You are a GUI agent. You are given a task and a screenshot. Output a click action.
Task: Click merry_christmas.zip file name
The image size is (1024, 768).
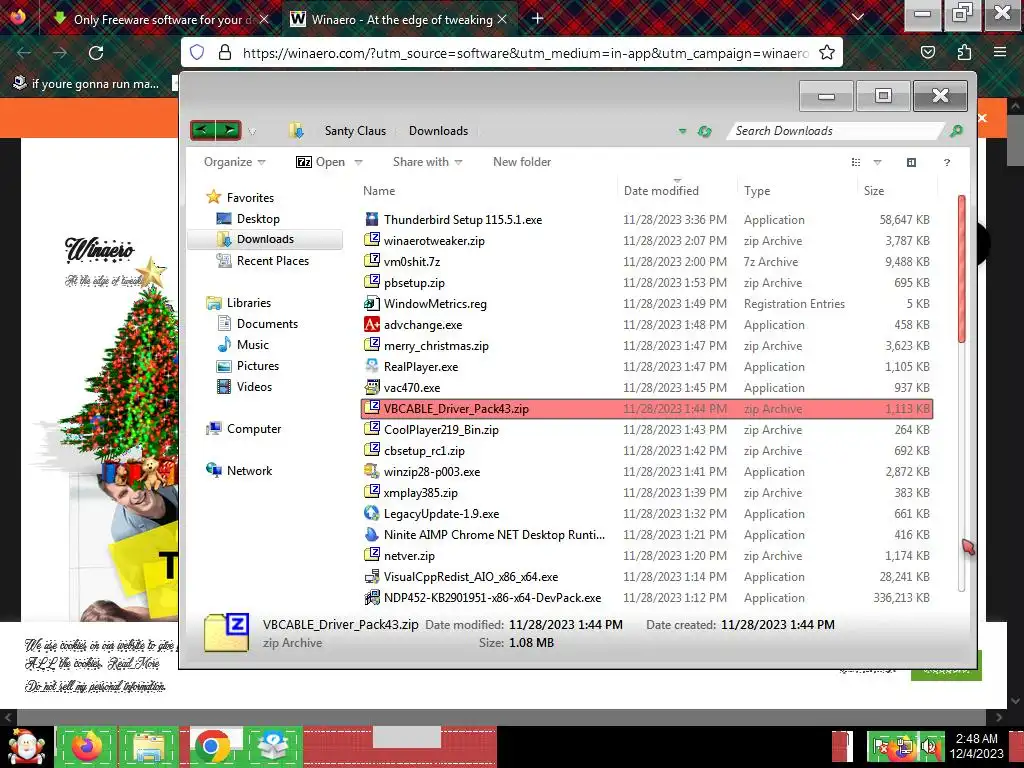tap(436, 345)
